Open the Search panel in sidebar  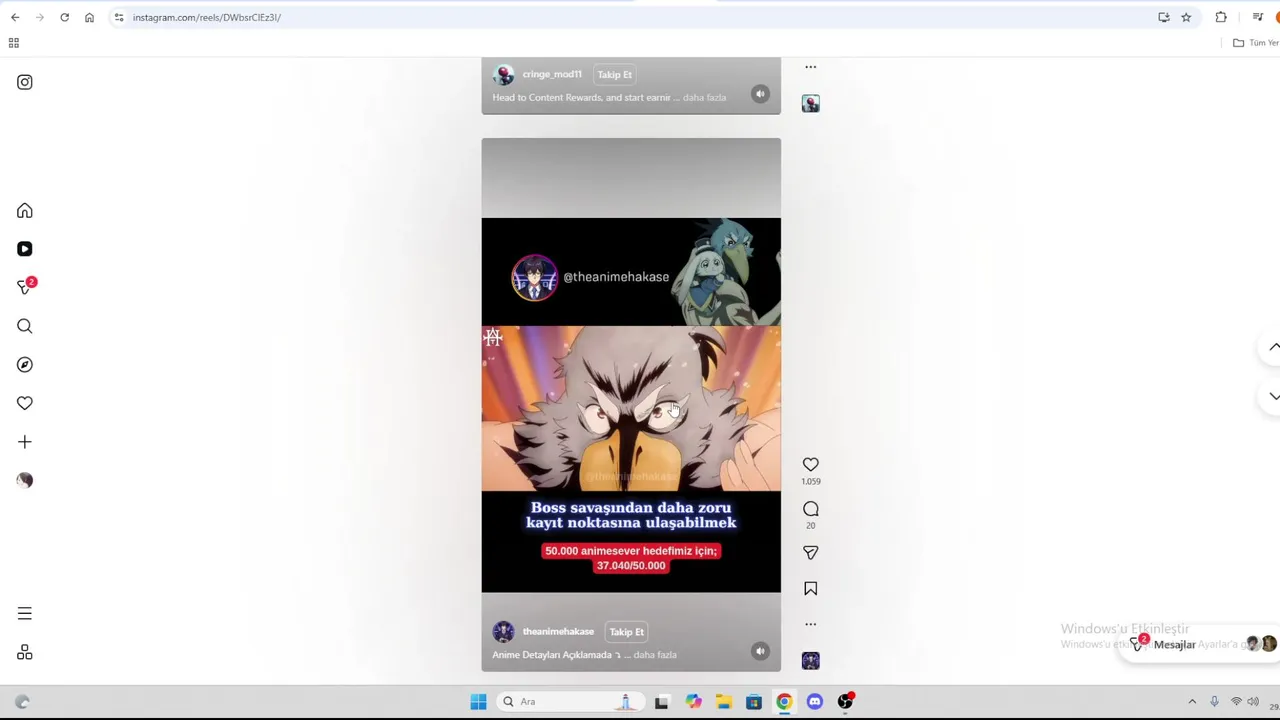[x=25, y=326]
